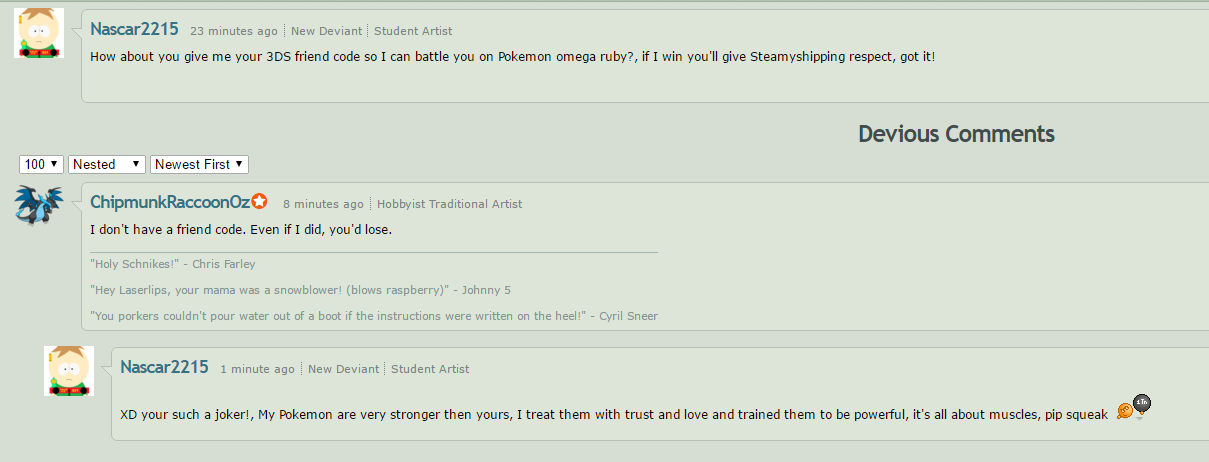Click the black balloon emoticon in the reply
Screen dimensions: 1209x462
coord(1142,404)
